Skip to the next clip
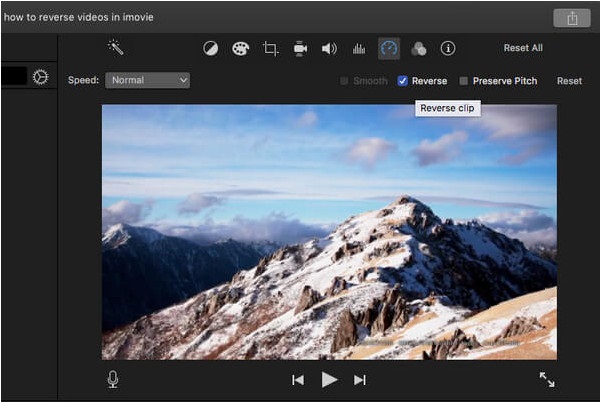This screenshot has height=402, width=600. point(360,380)
